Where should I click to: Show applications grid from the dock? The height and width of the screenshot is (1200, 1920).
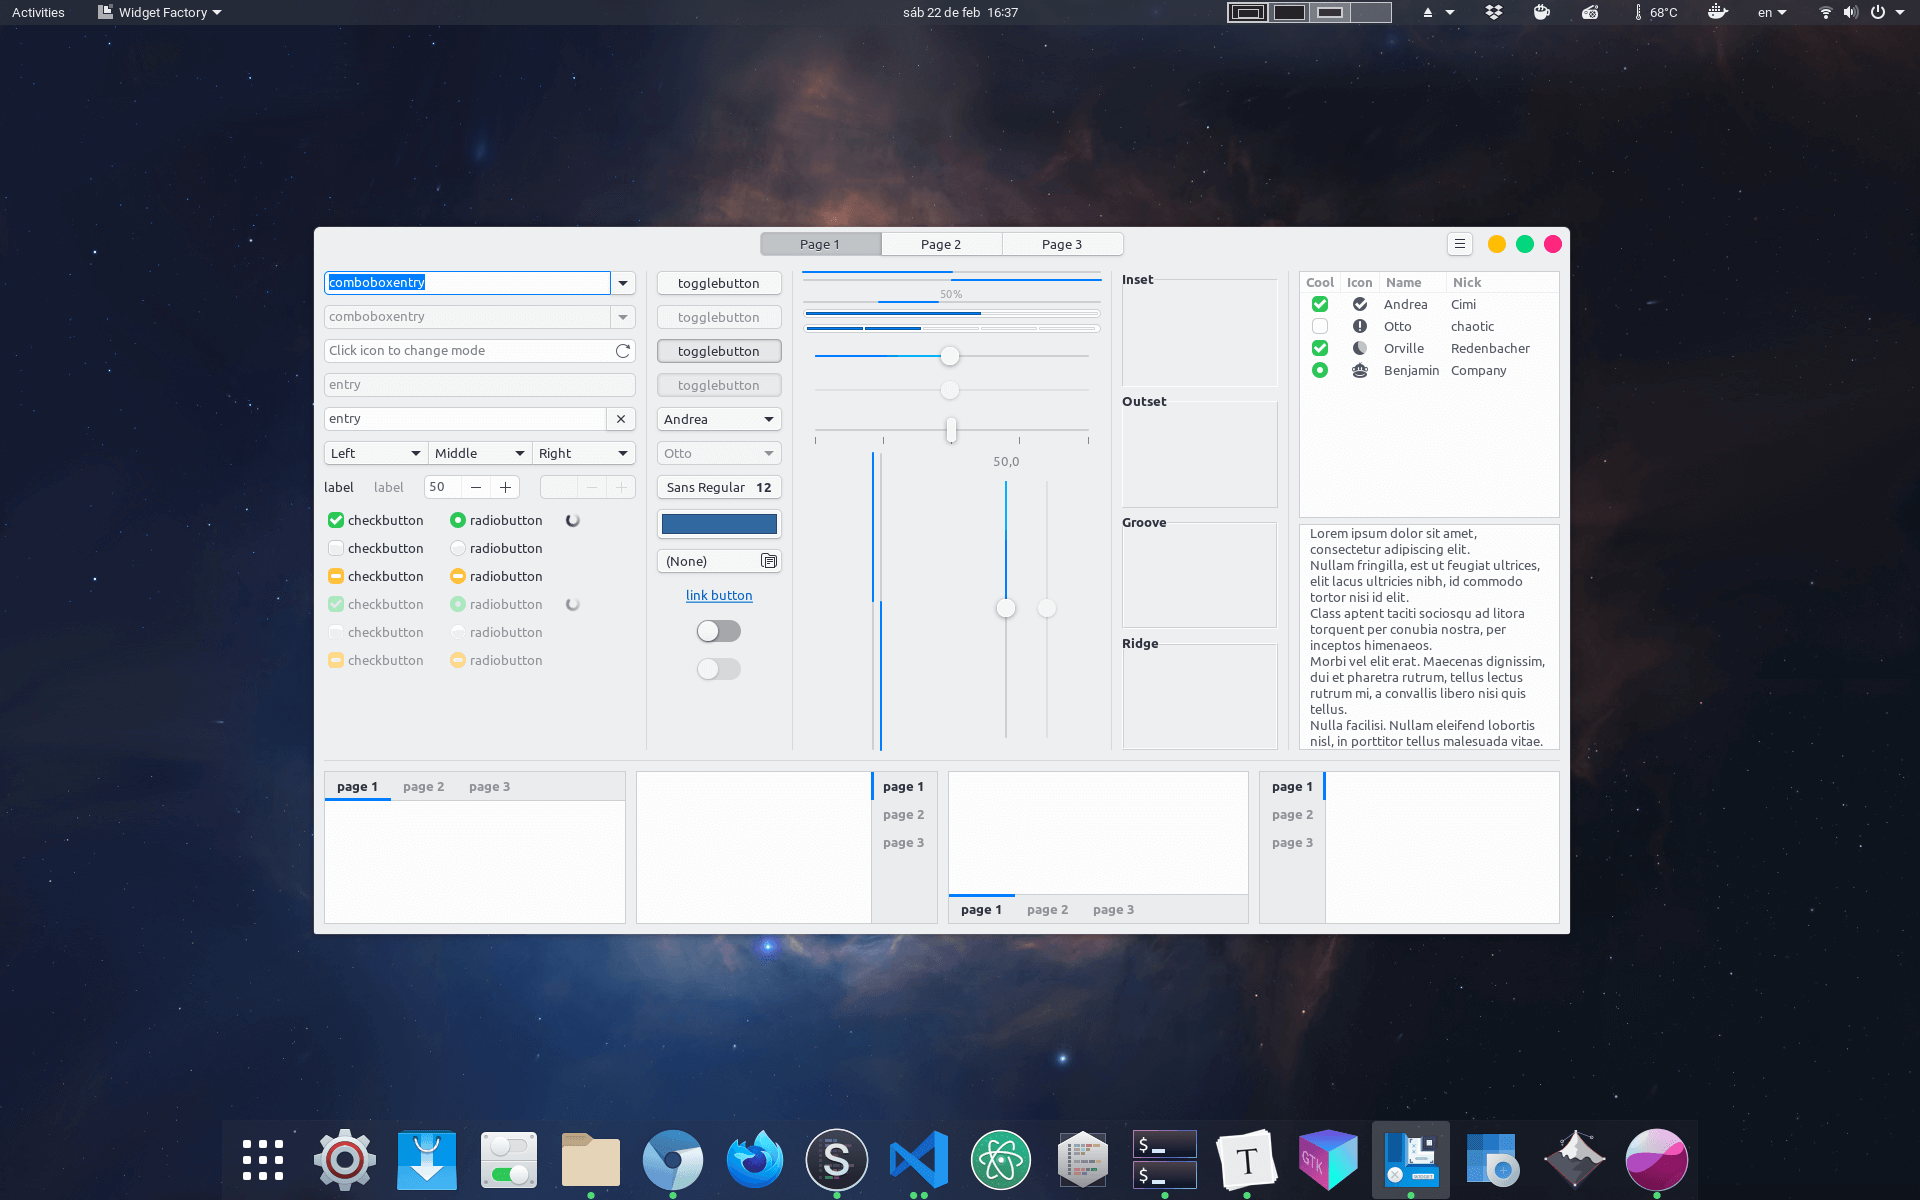[263, 1160]
